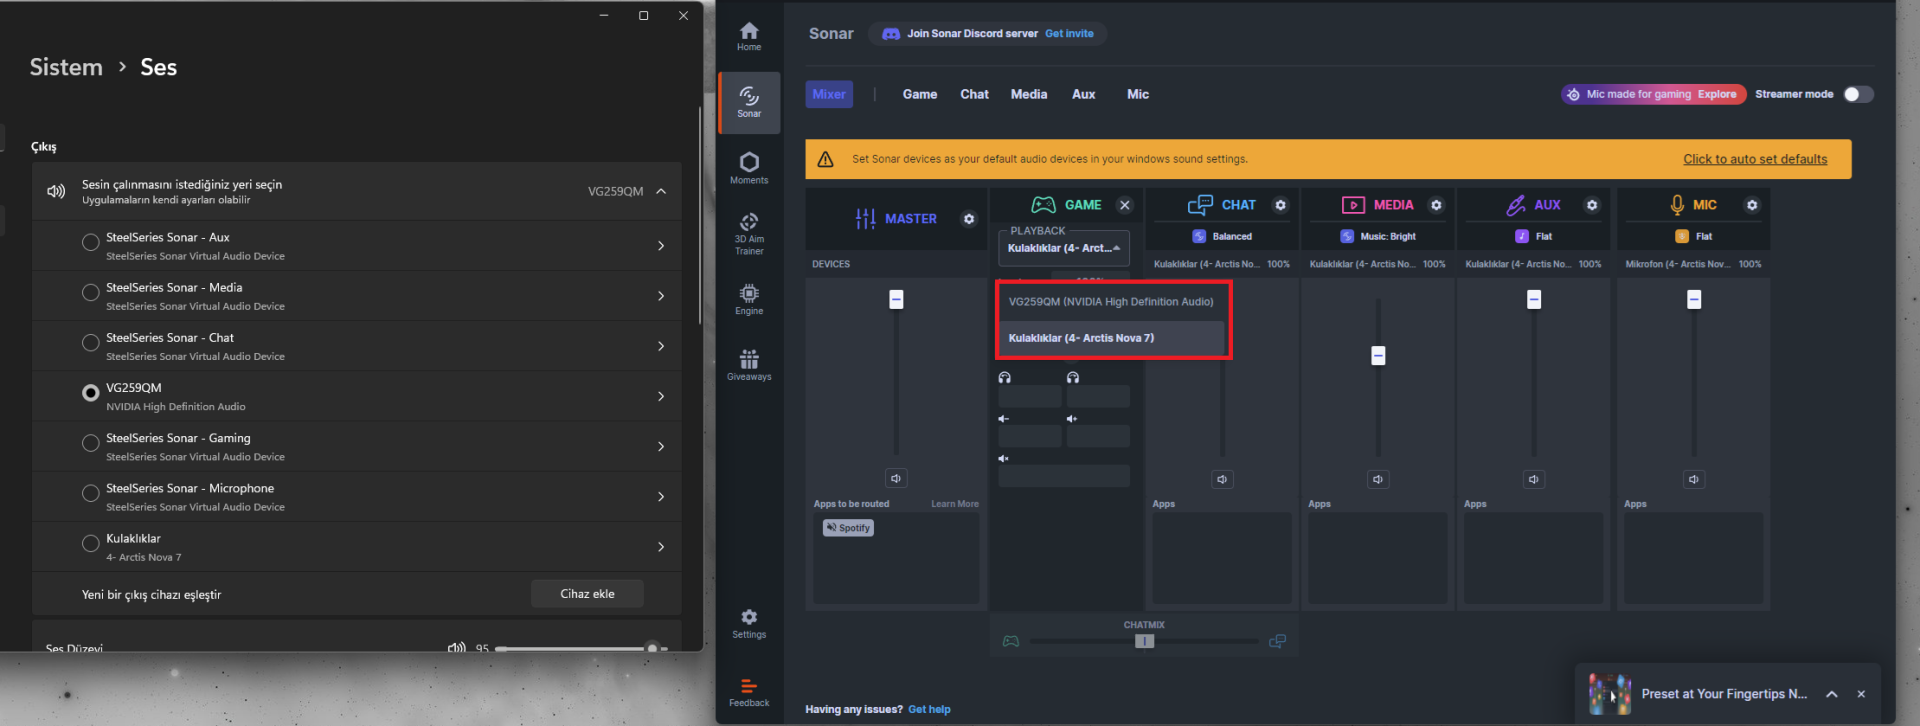Click the Ses Düzeyi volume speaker icon
1920x726 pixels.
coord(456,647)
